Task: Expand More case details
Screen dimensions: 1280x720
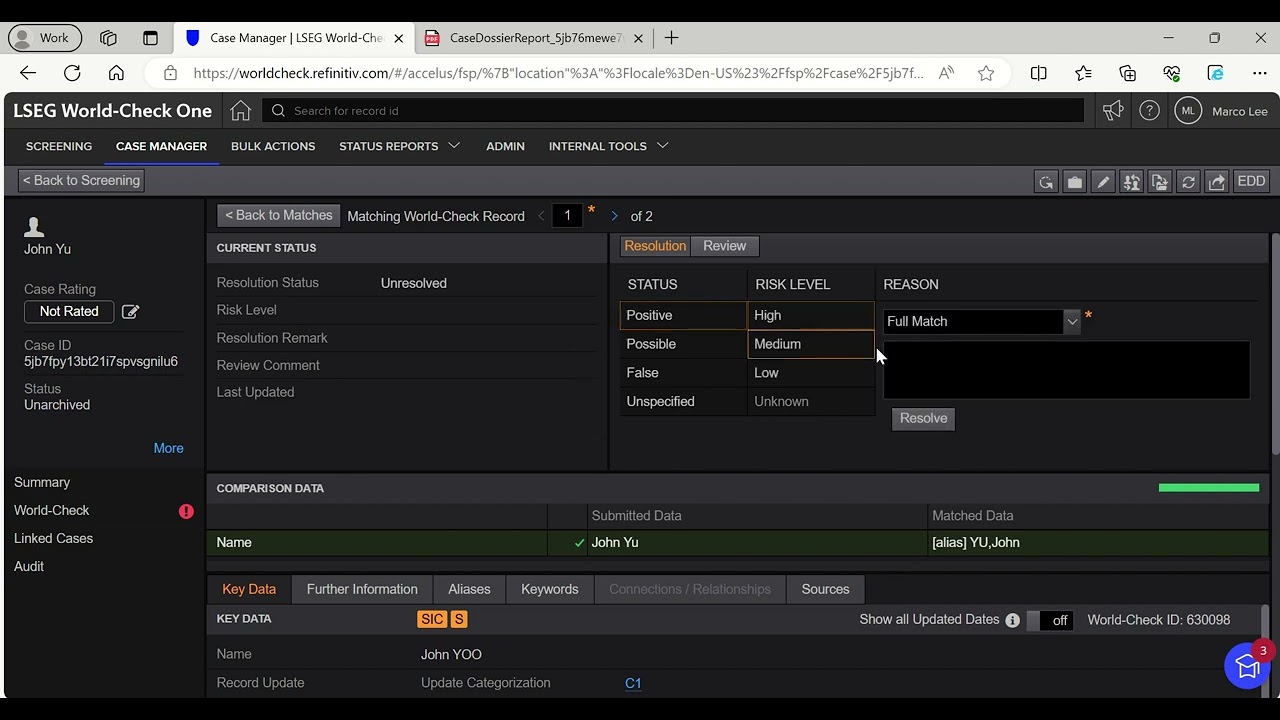Action: [x=168, y=448]
